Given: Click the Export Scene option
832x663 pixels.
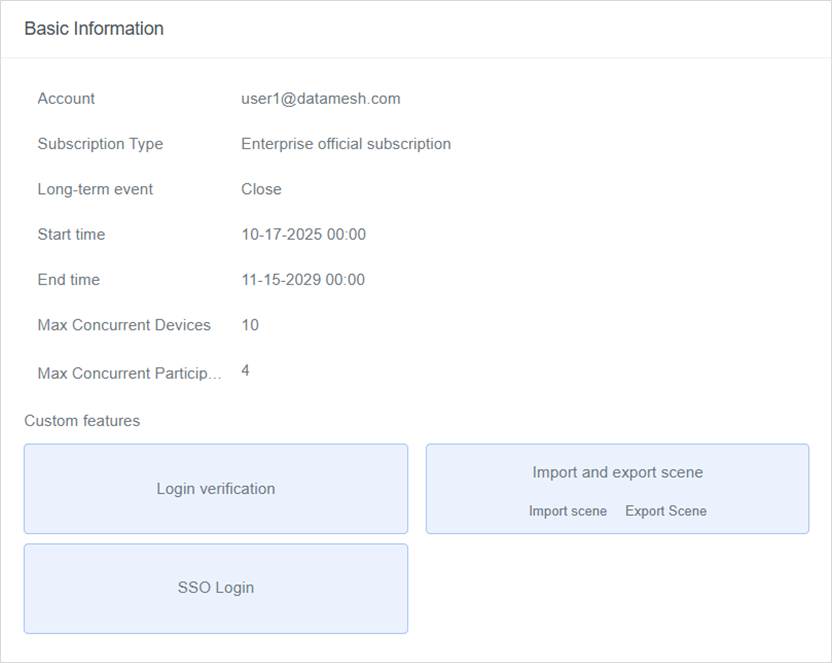Looking at the screenshot, I should click(665, 511).
